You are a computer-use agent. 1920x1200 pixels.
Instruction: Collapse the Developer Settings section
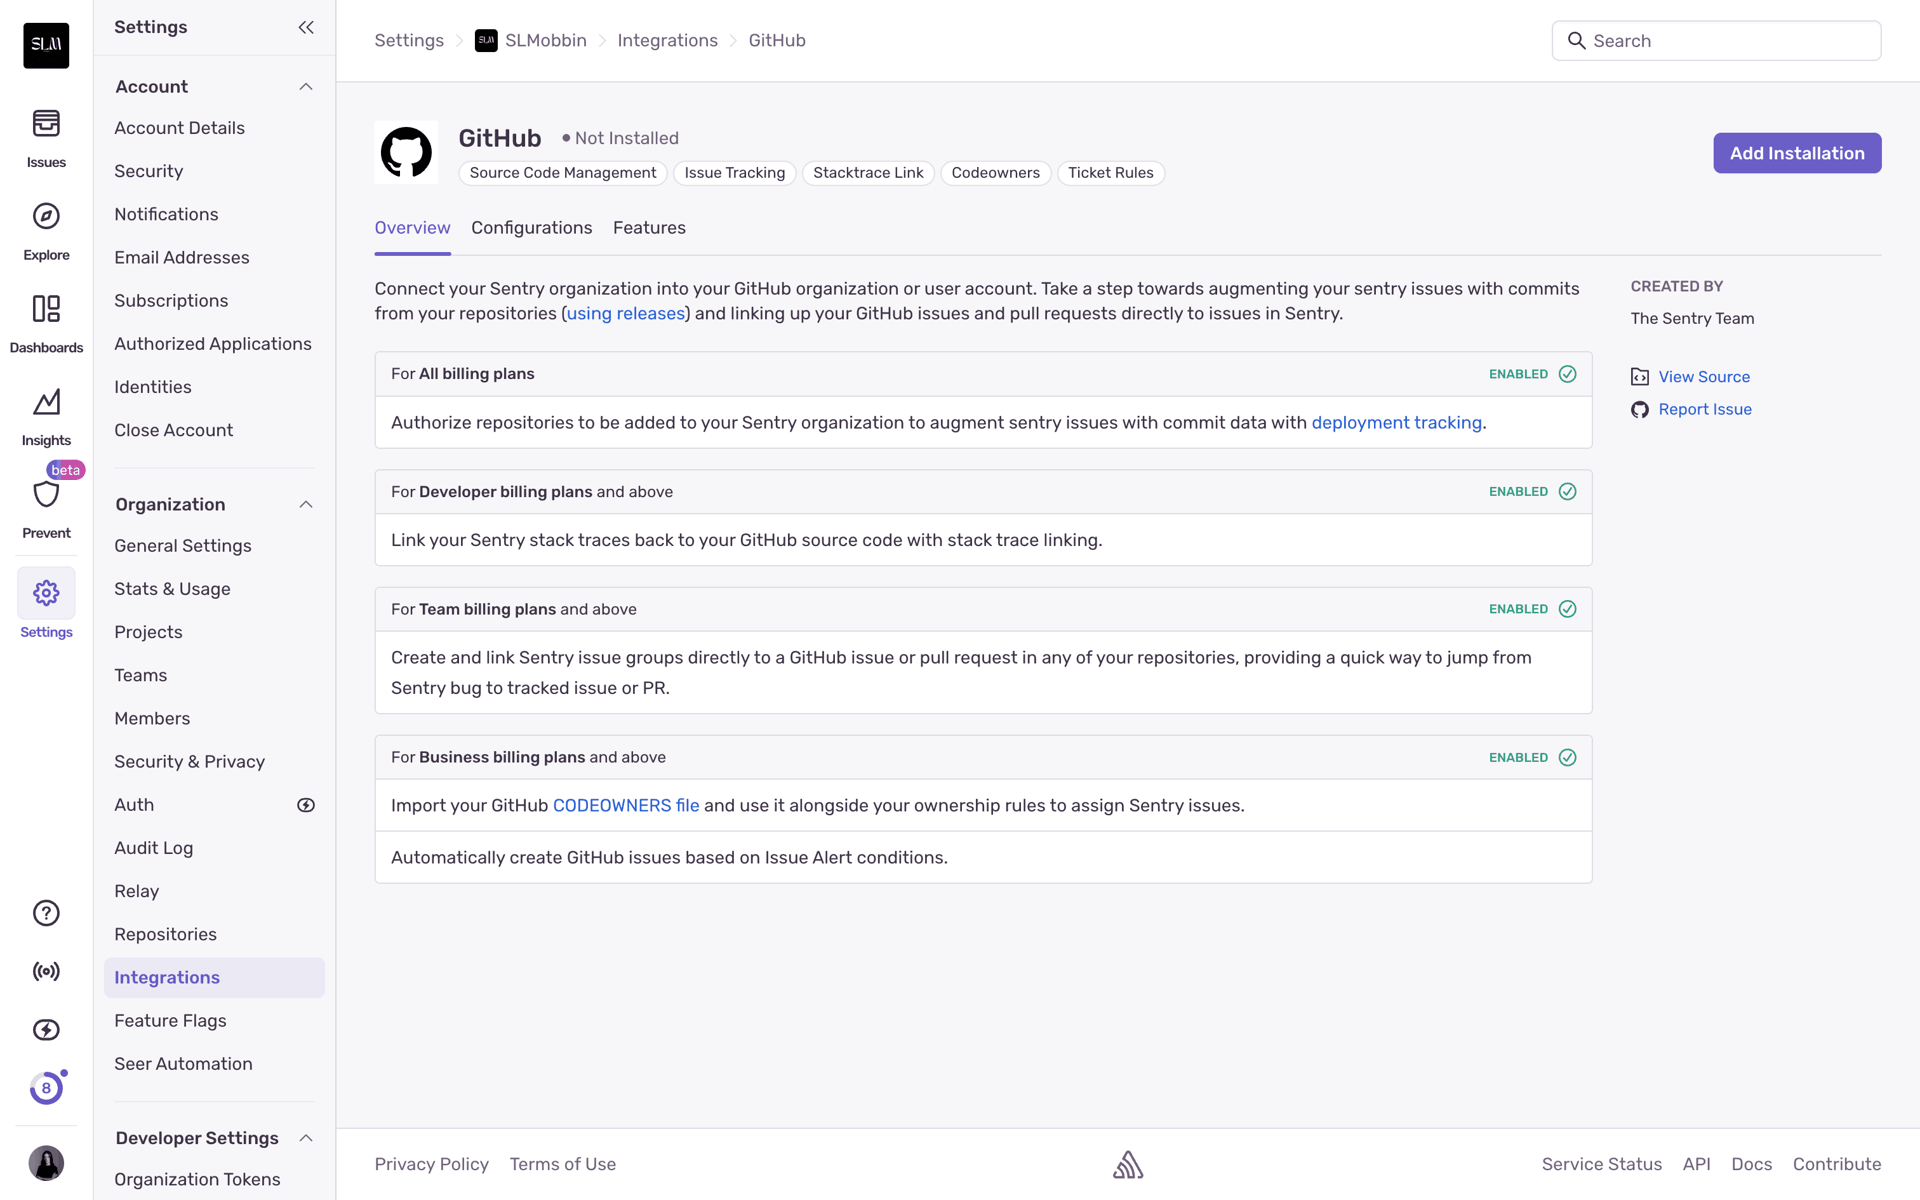point(306,1138)
